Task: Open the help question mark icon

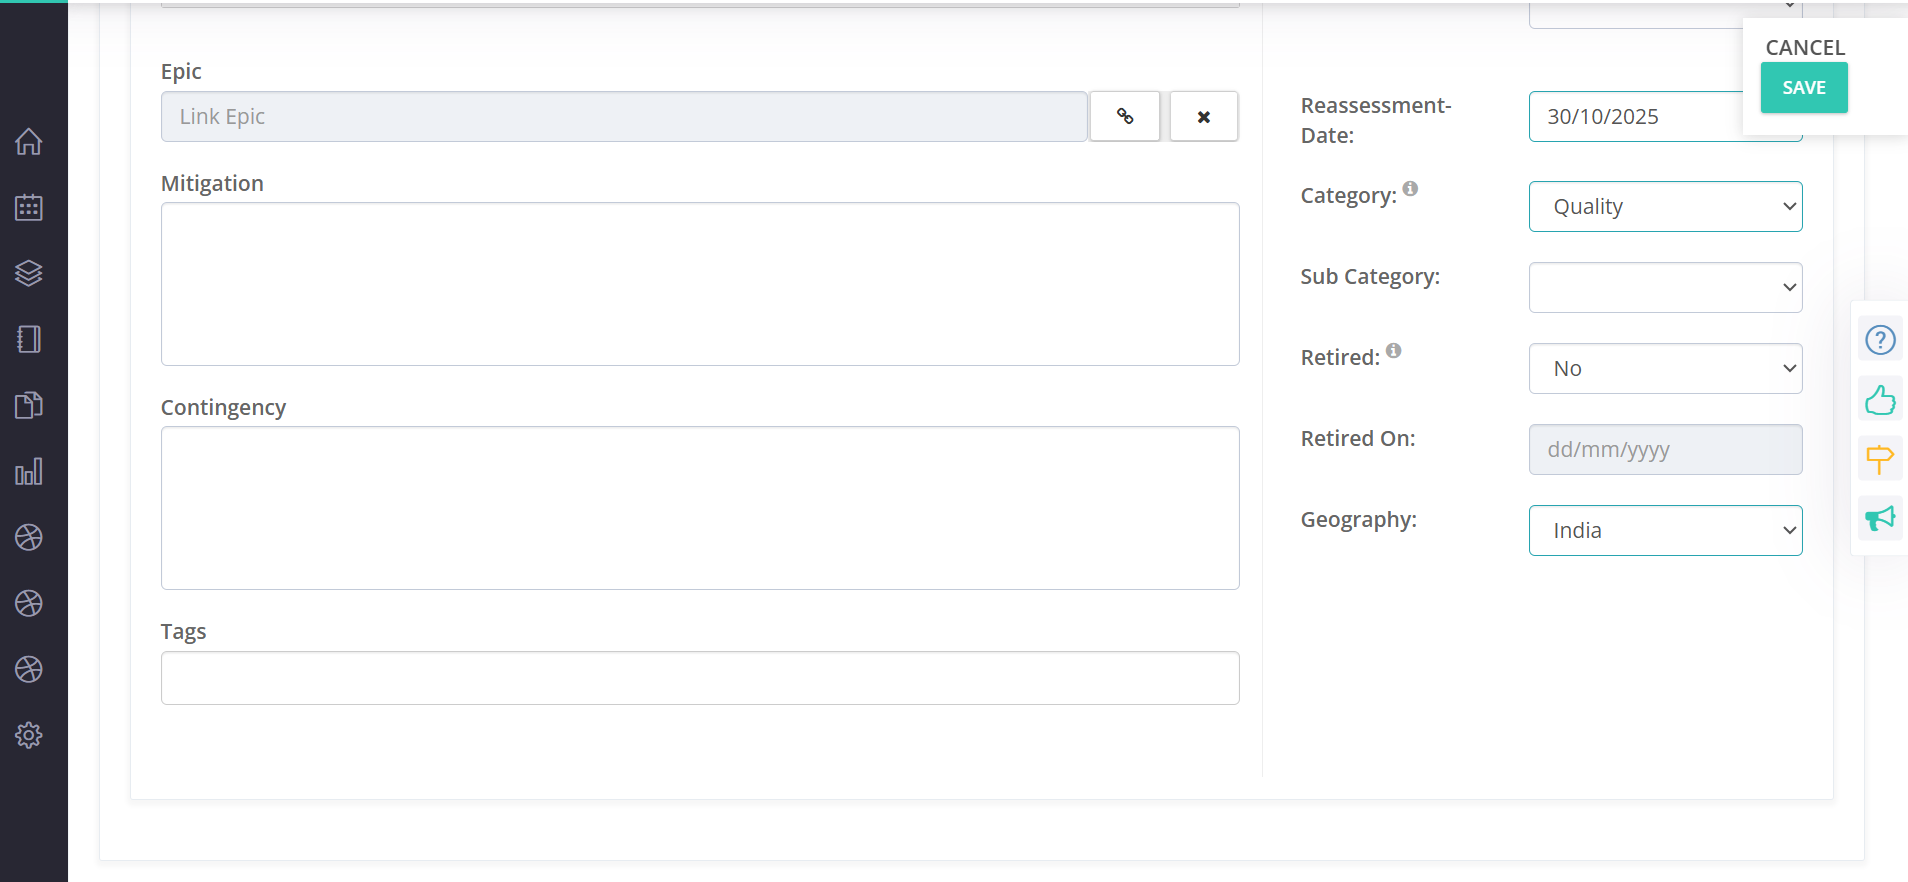Action: click(x=1880, y=340)
